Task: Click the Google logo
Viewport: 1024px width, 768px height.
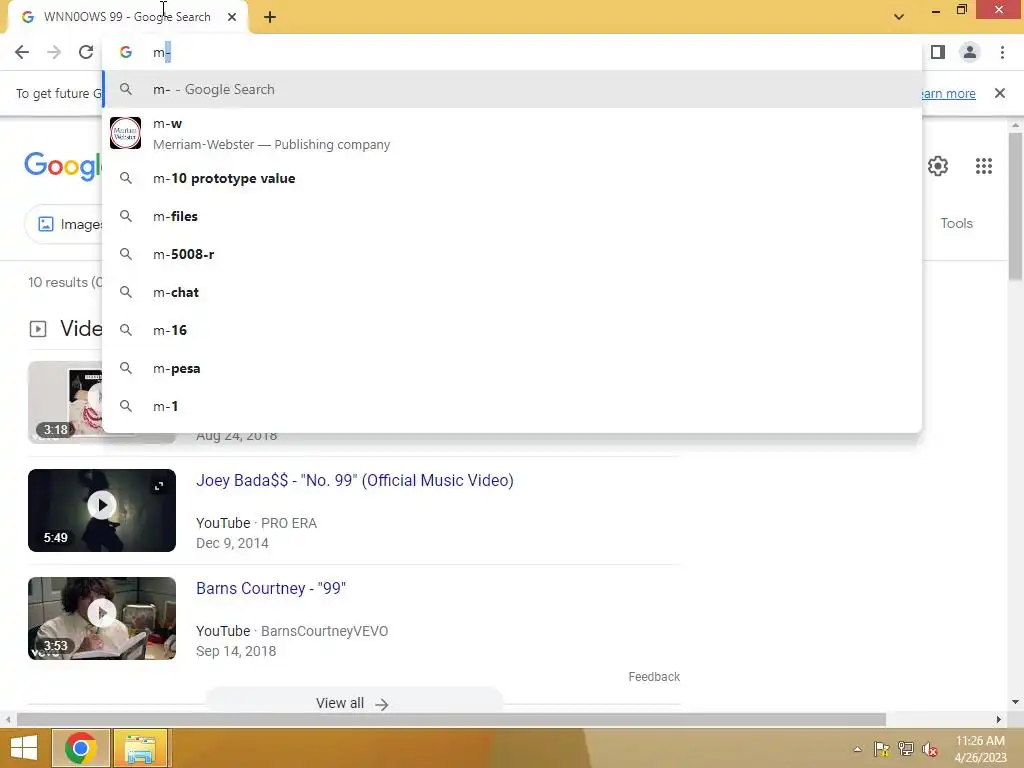Action: tap(63, 165)
